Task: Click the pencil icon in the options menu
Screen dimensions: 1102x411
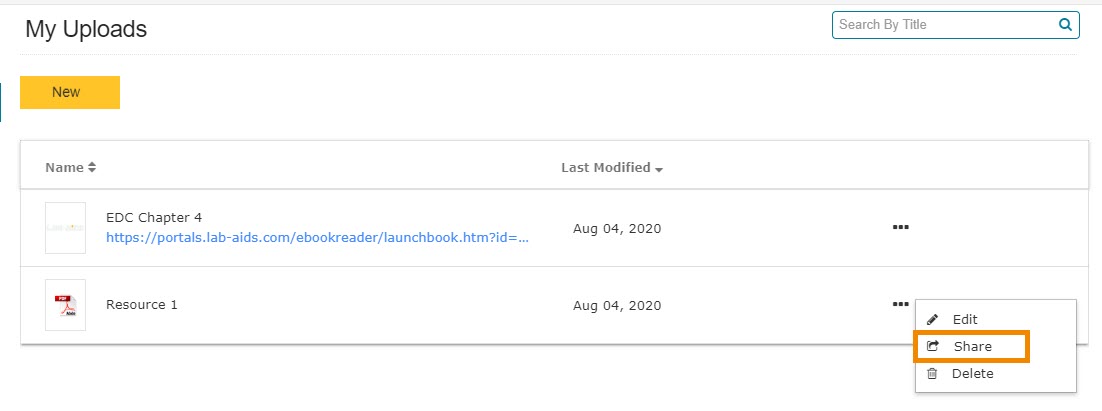Action: 933,320
